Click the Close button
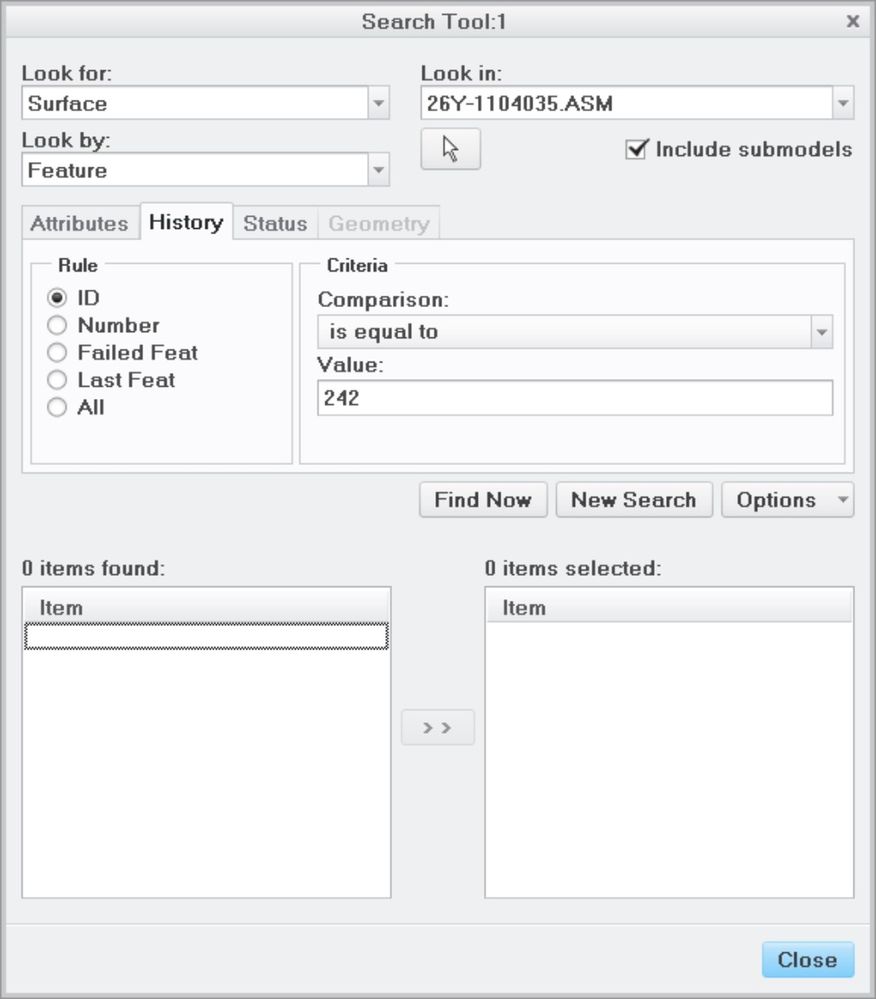The image size is (876, 999). [x=808, y=959]
